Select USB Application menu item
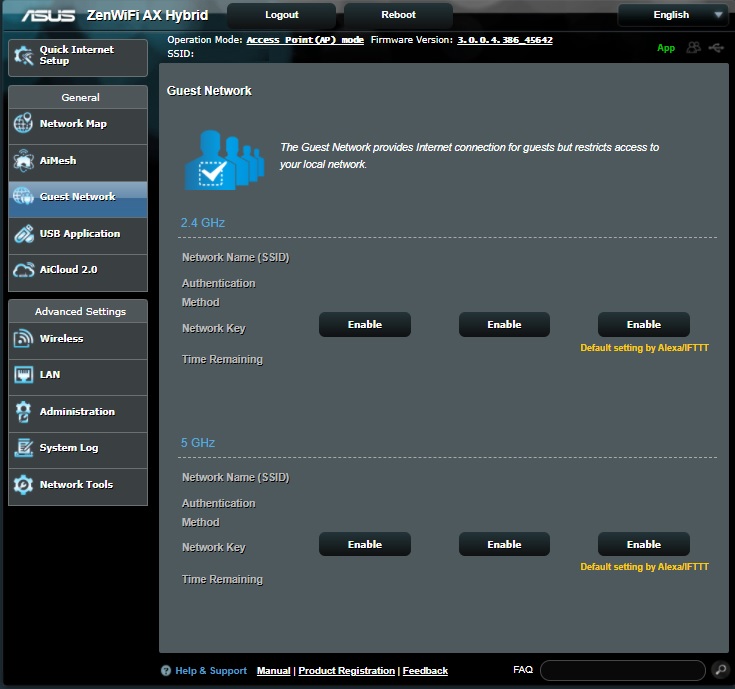 point(78,234)
